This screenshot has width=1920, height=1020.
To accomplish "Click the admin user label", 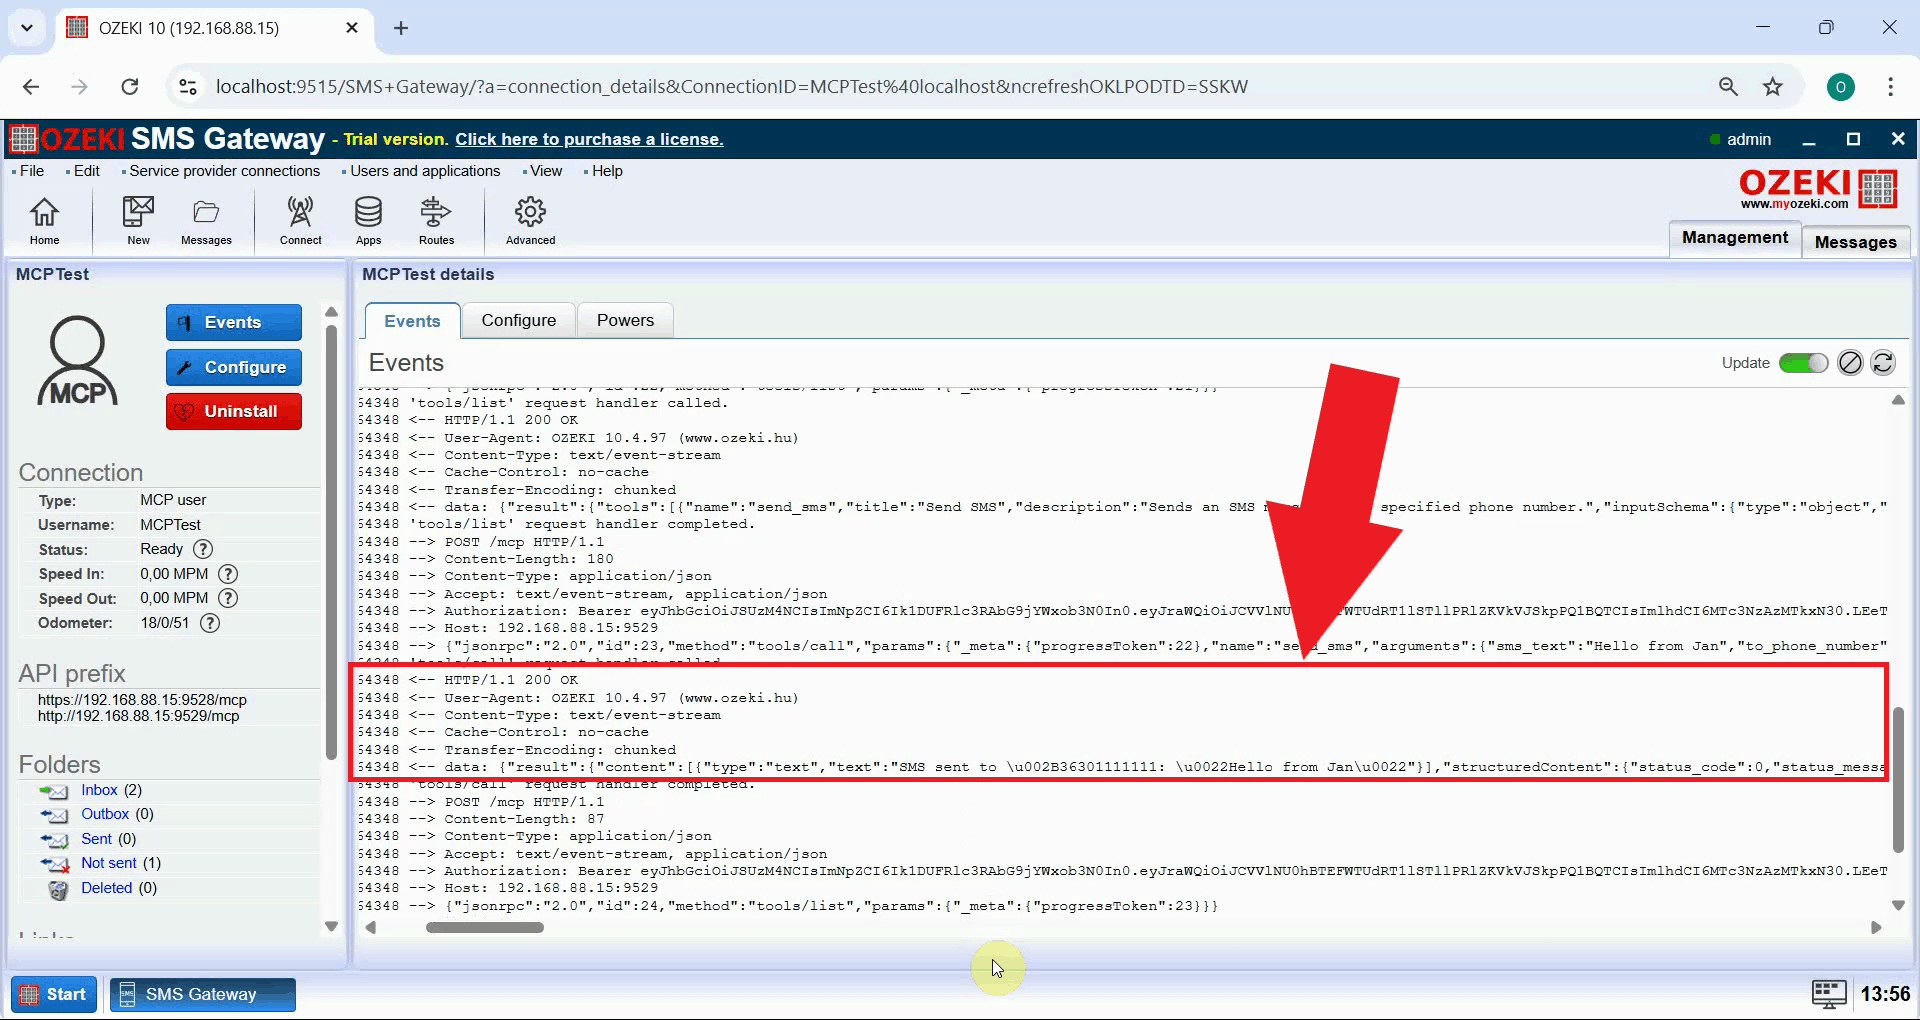I will tap(1748, 140).
